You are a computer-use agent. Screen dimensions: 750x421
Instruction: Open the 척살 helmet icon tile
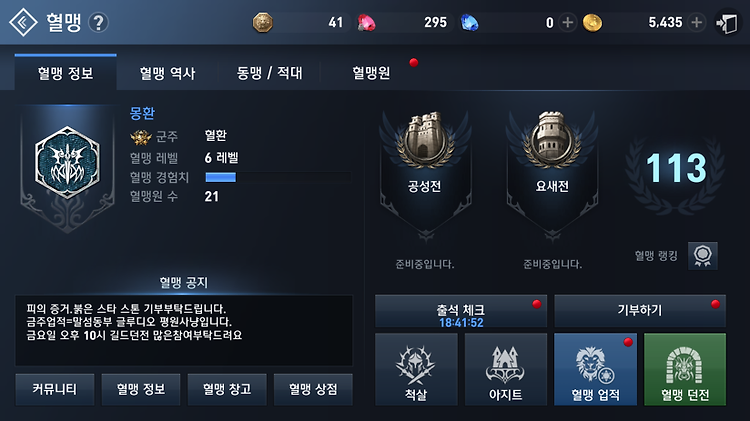(416, 369)
